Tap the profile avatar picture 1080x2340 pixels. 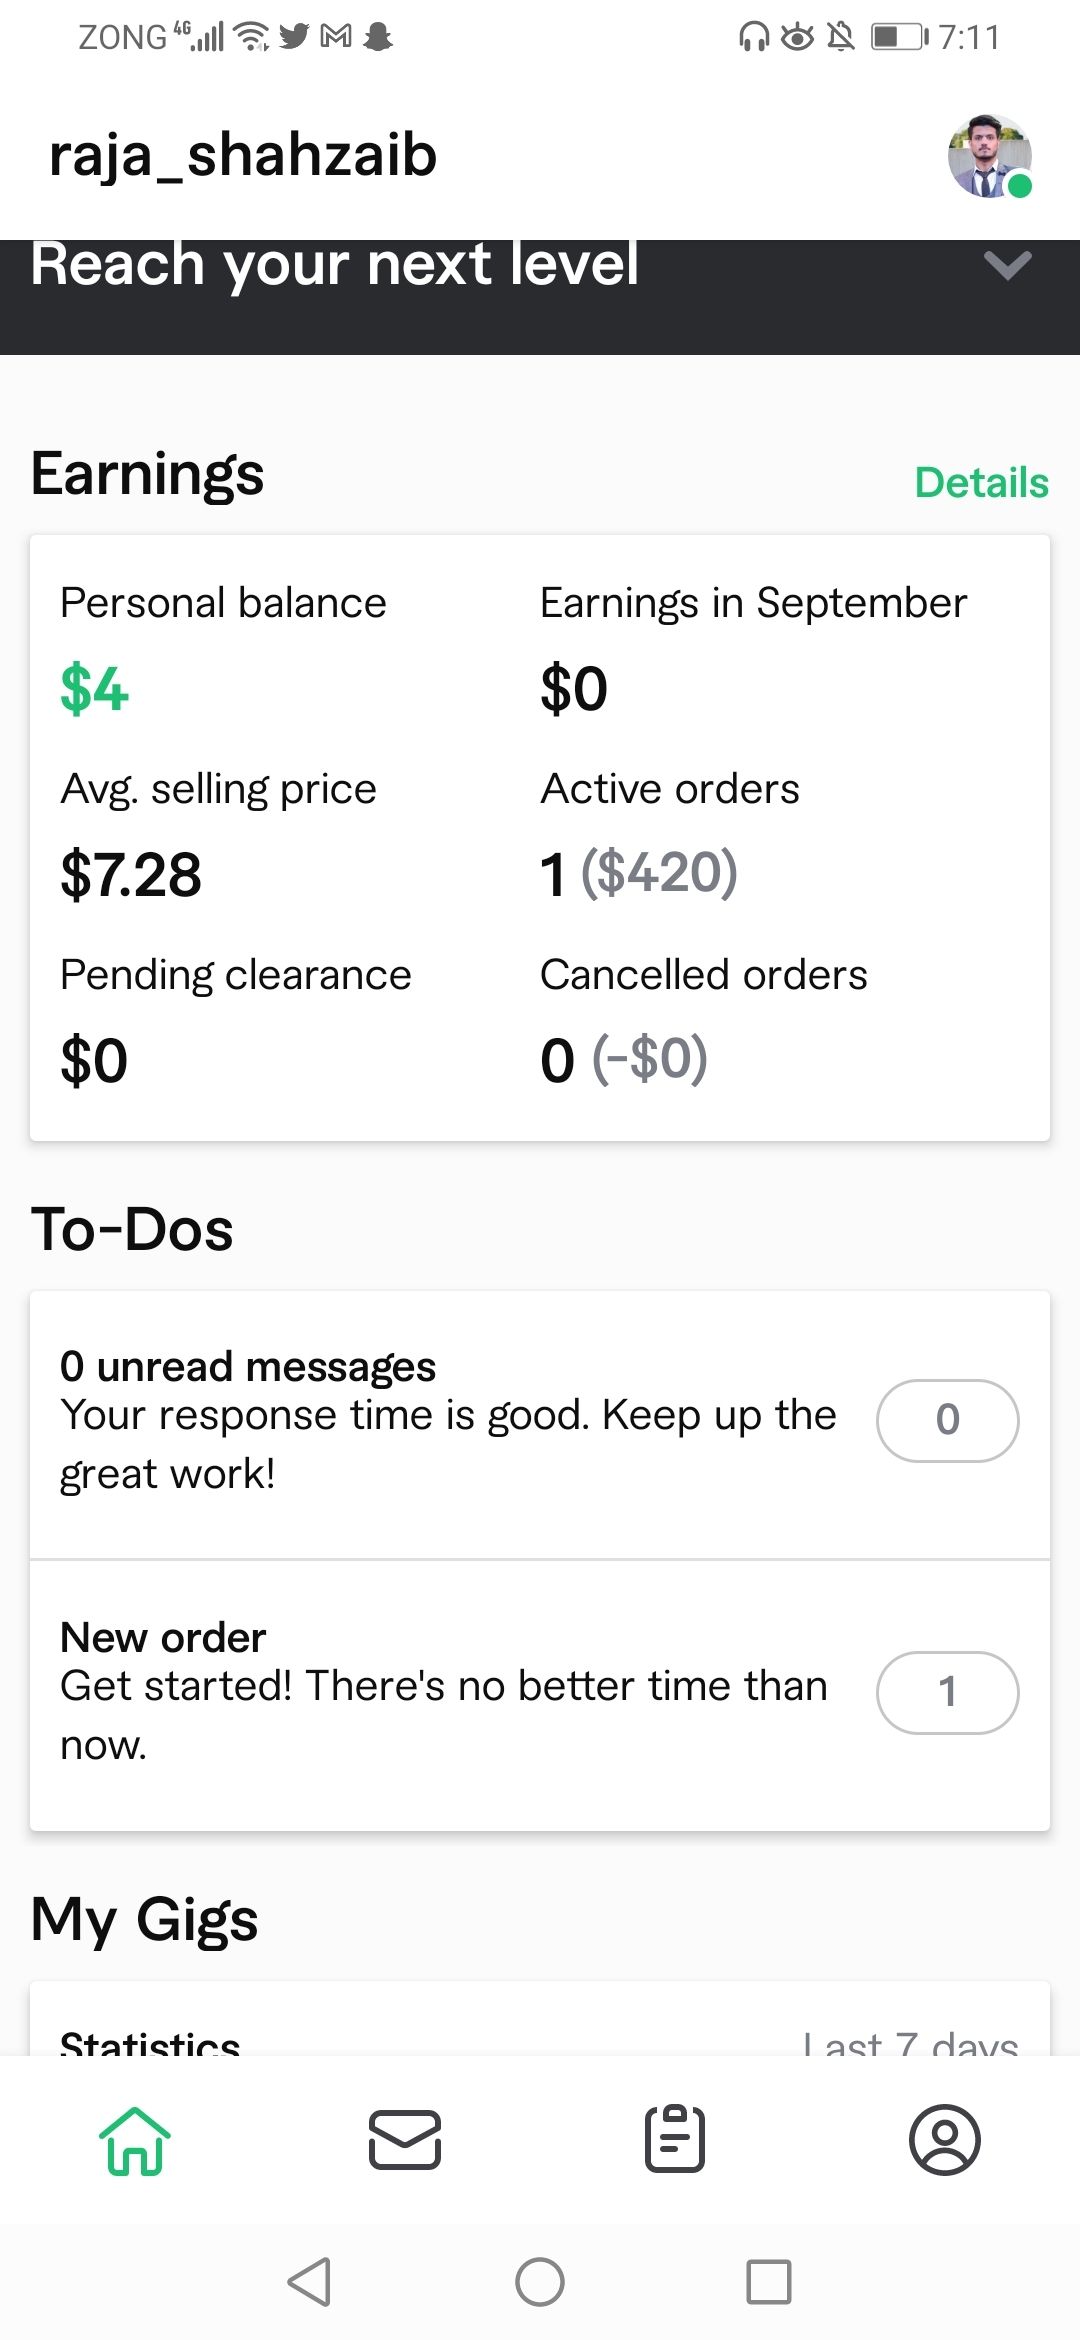990,156
